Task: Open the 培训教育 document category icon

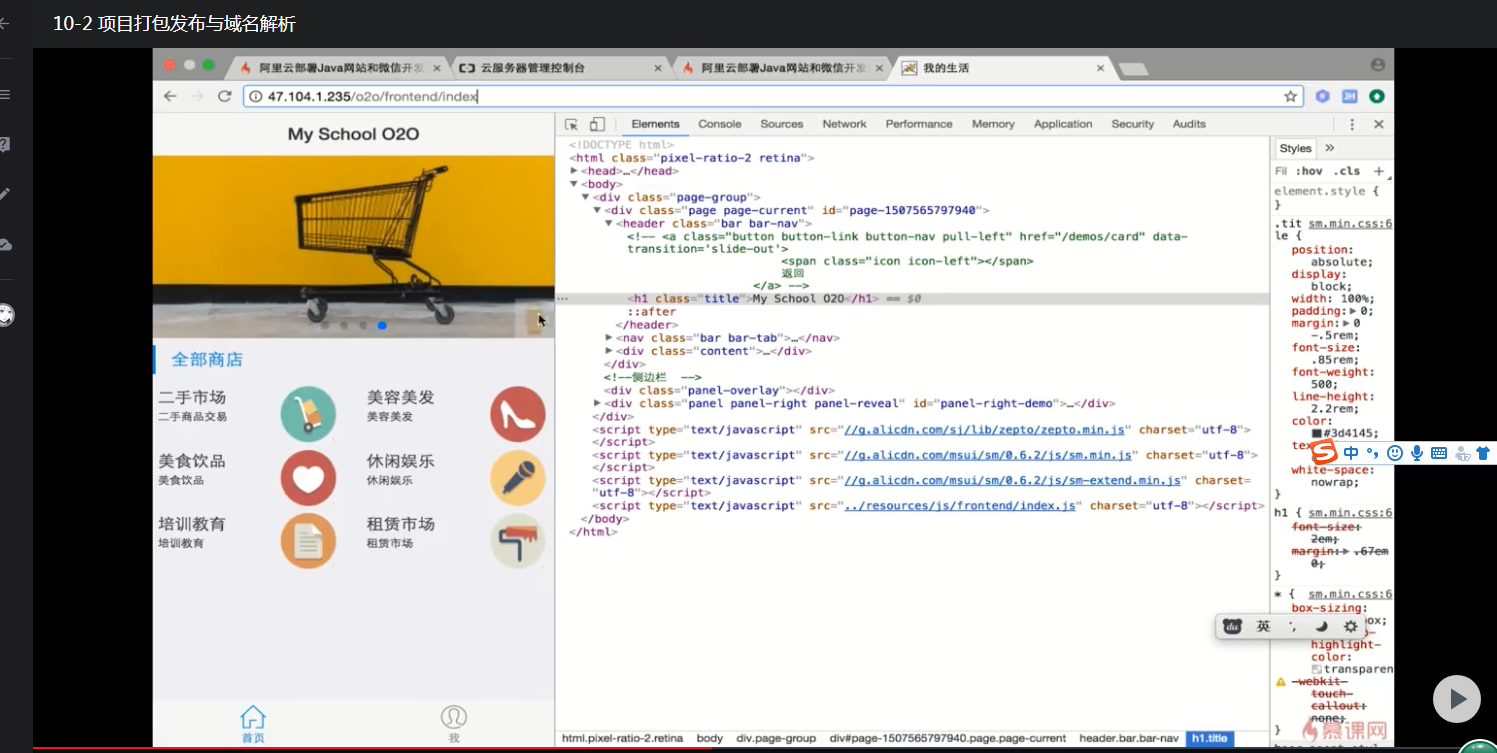Action: pos(308,541)
